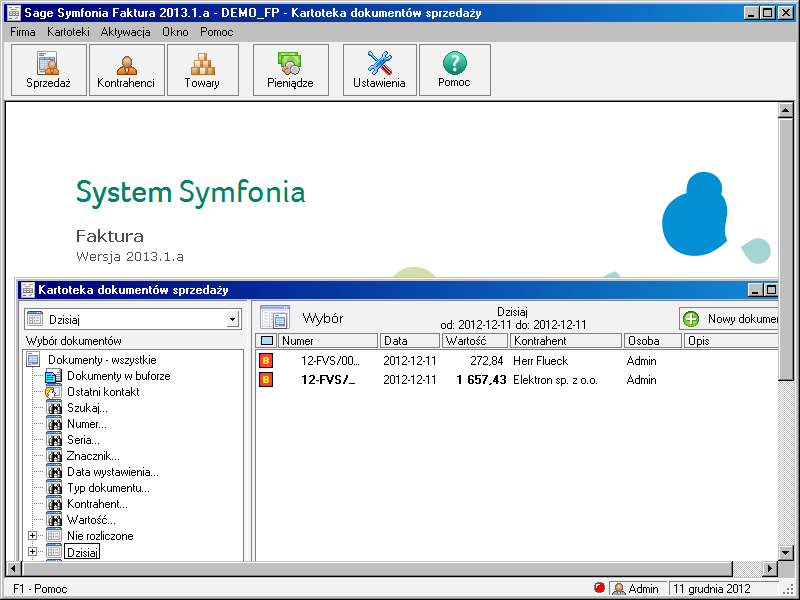Screen dimensions: 800x600
Task: Select Dokumenty - wszystkie tree item
Action: (102, 360)
